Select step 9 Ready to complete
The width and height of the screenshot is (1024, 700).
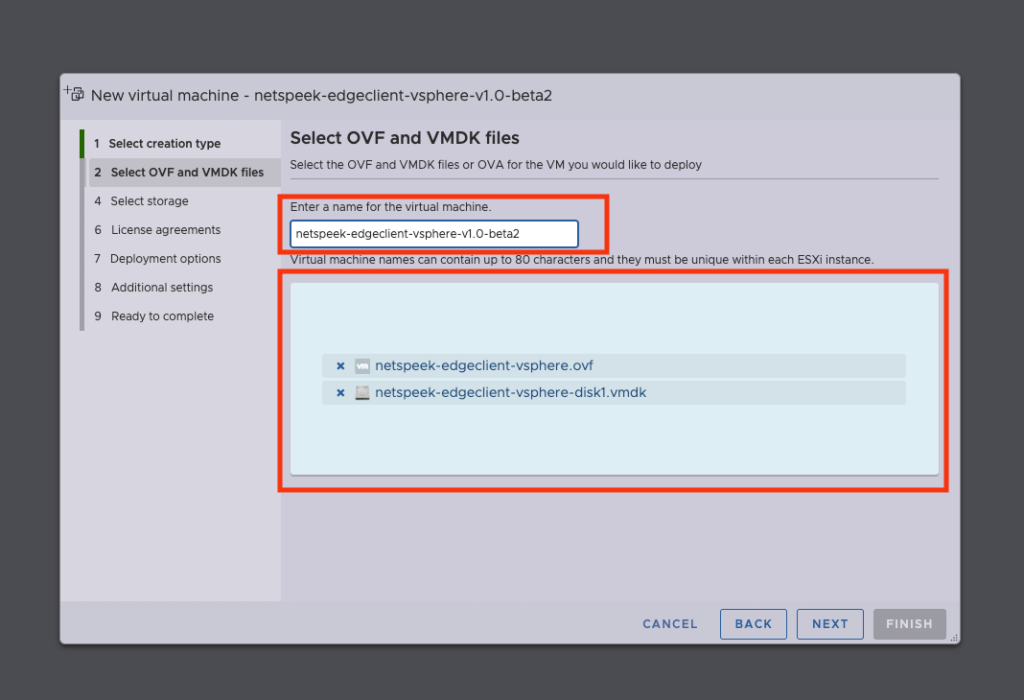point(162,316)
